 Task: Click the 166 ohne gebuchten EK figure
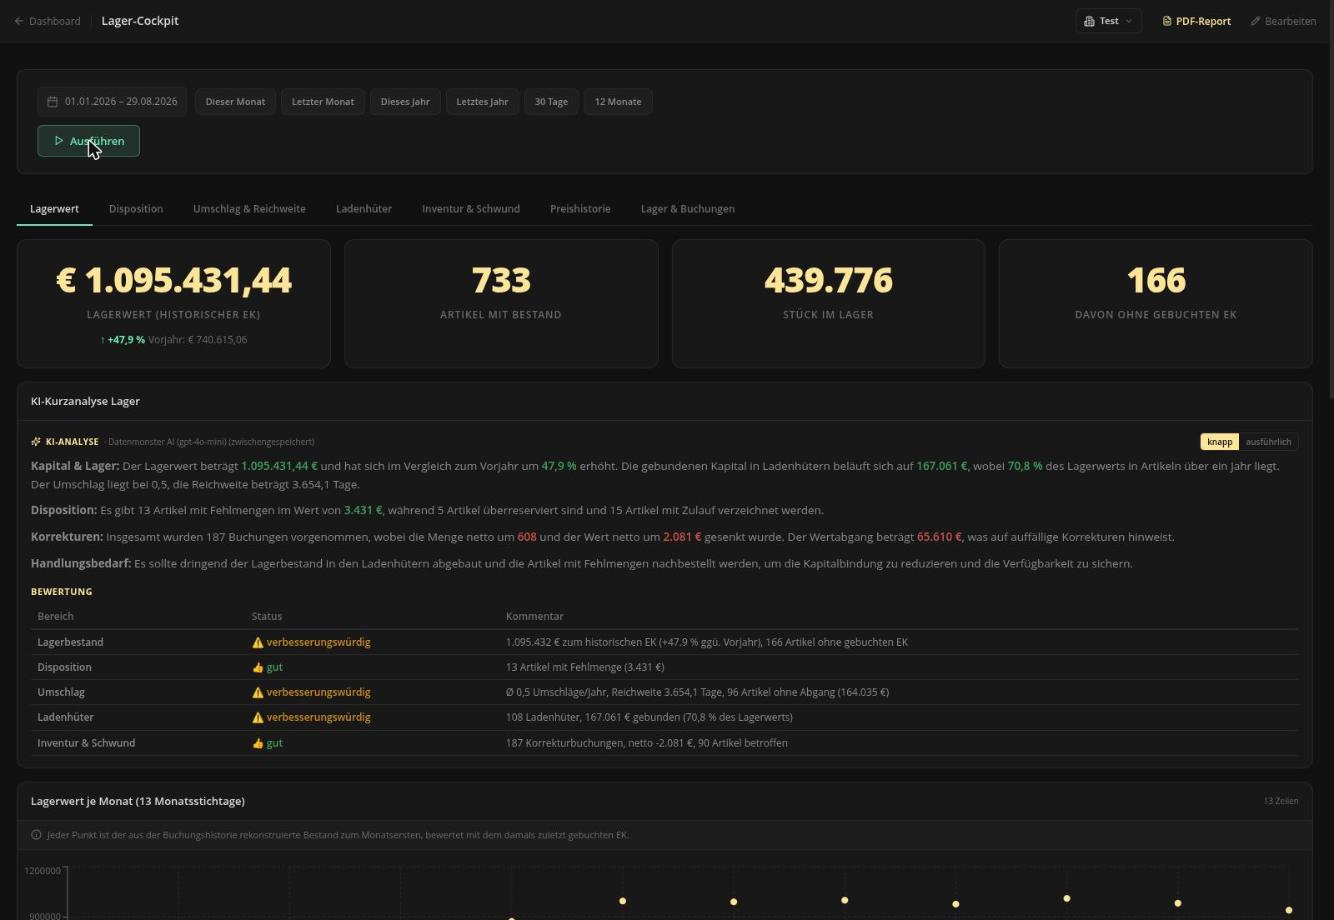(x=1156, y=281)
